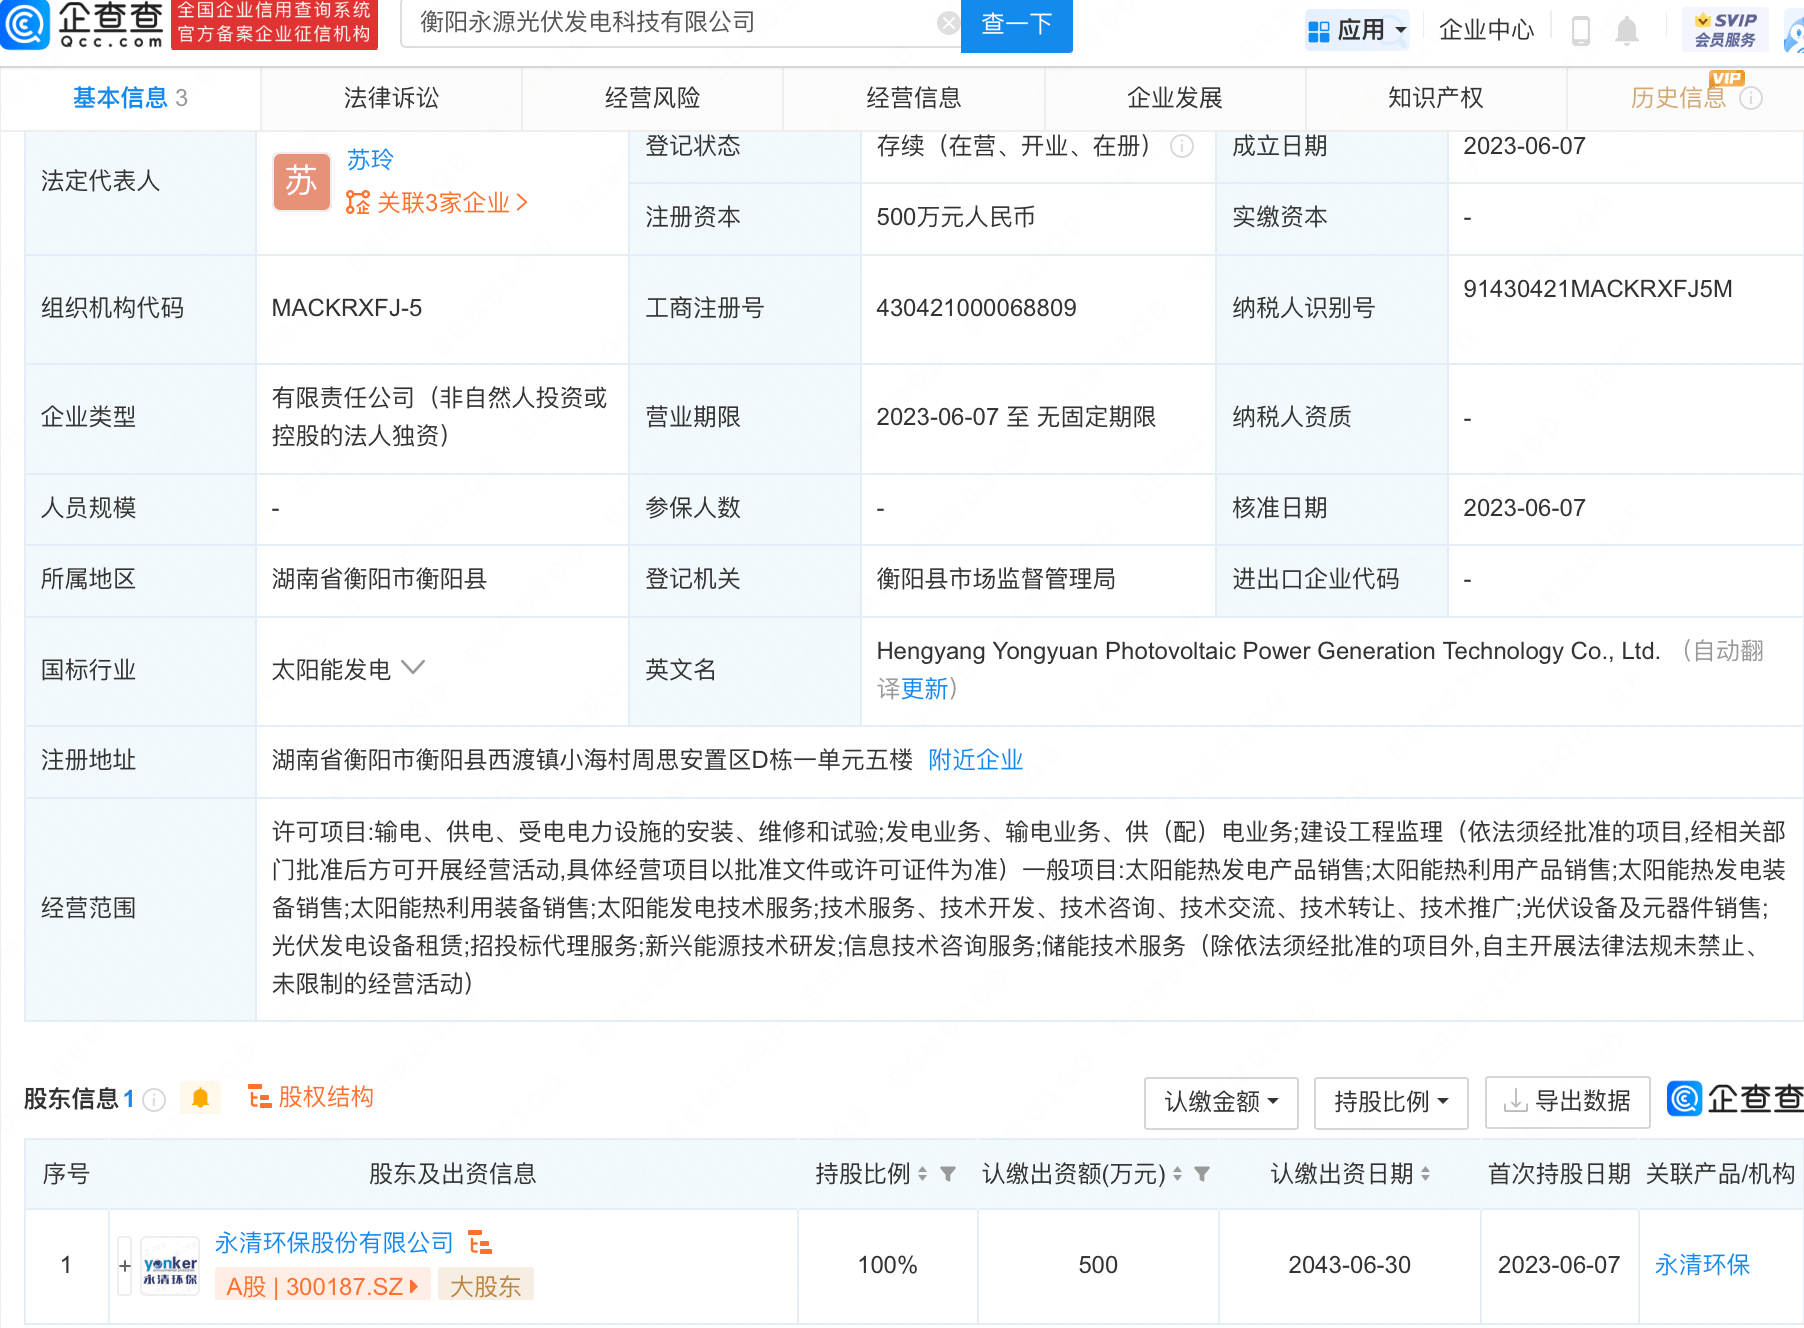This screenshot has width=1804, height=1328.
Task: Clear the search box with X icon
Action: coord(948,23)
